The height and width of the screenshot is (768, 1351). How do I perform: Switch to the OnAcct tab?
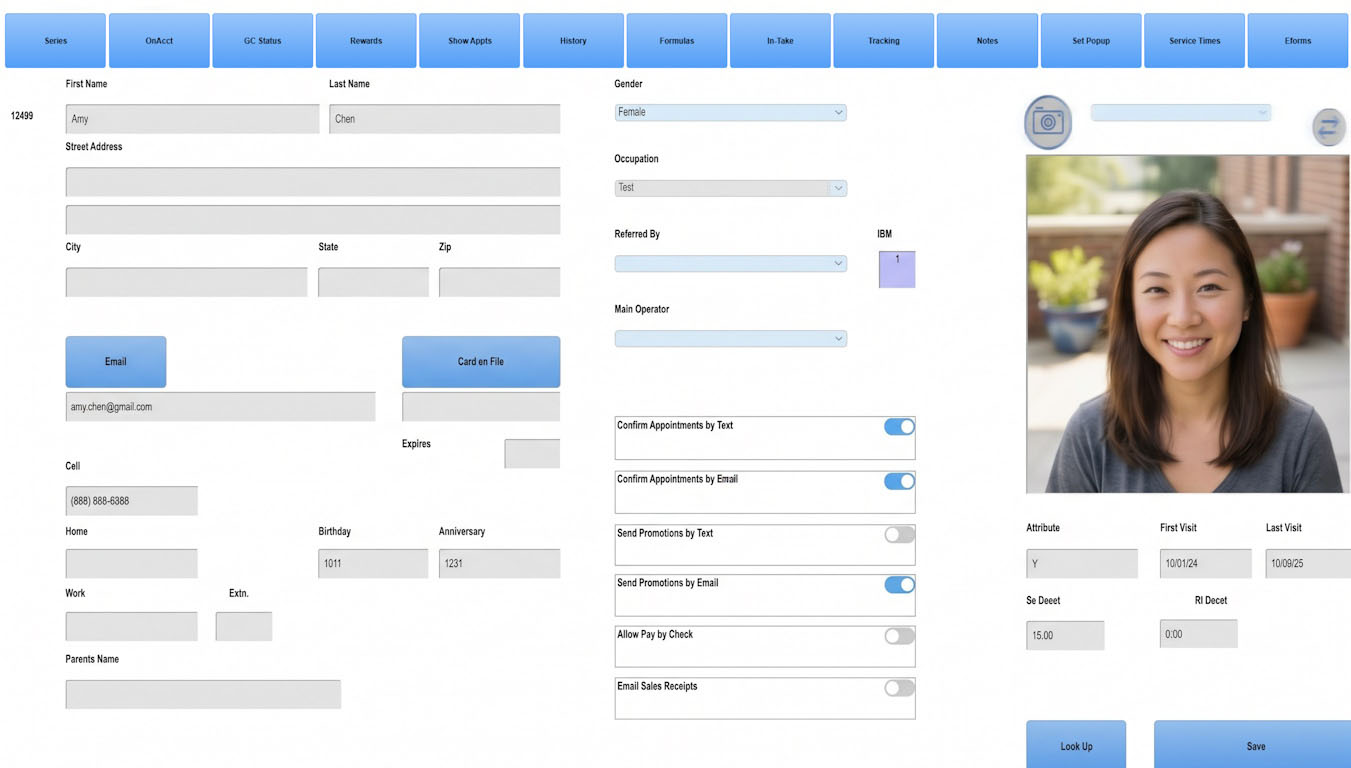pos(159,41)
